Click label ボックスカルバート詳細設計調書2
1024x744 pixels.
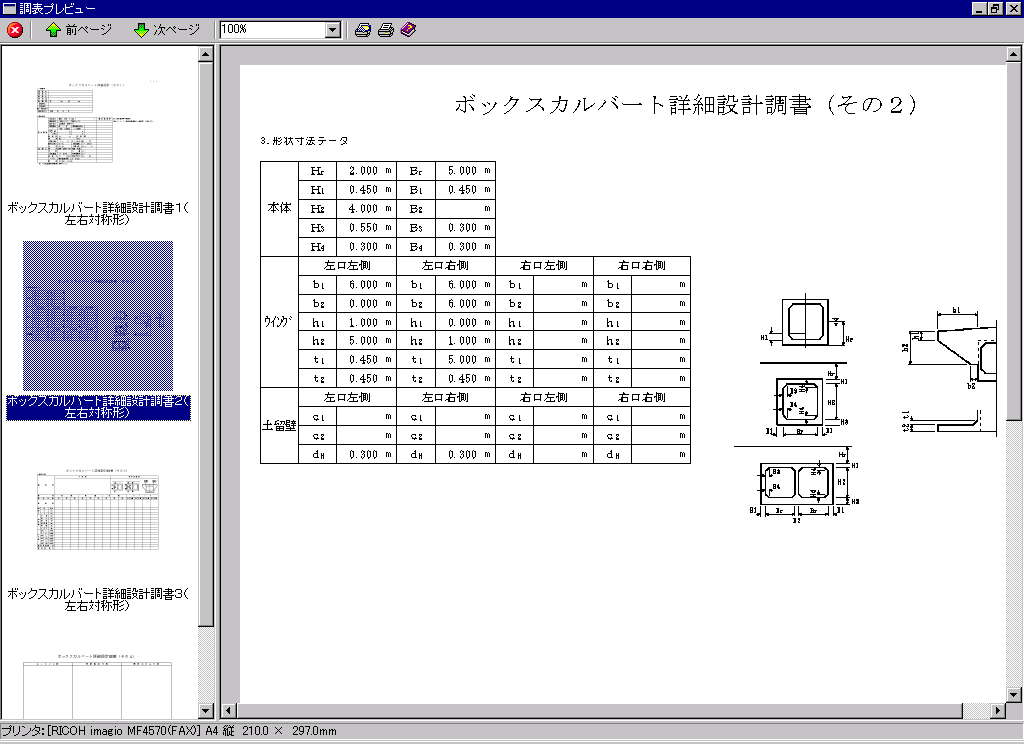98,407
